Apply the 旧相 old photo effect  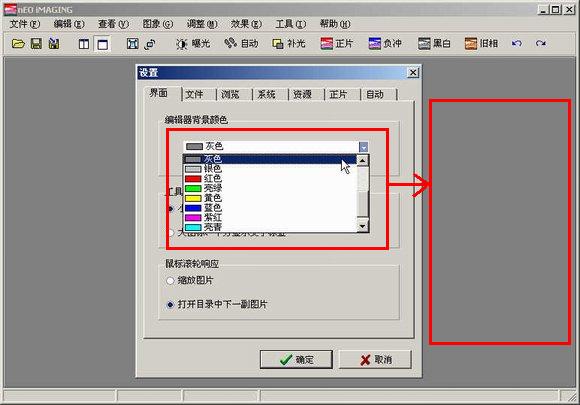click(x=481, y=44)
